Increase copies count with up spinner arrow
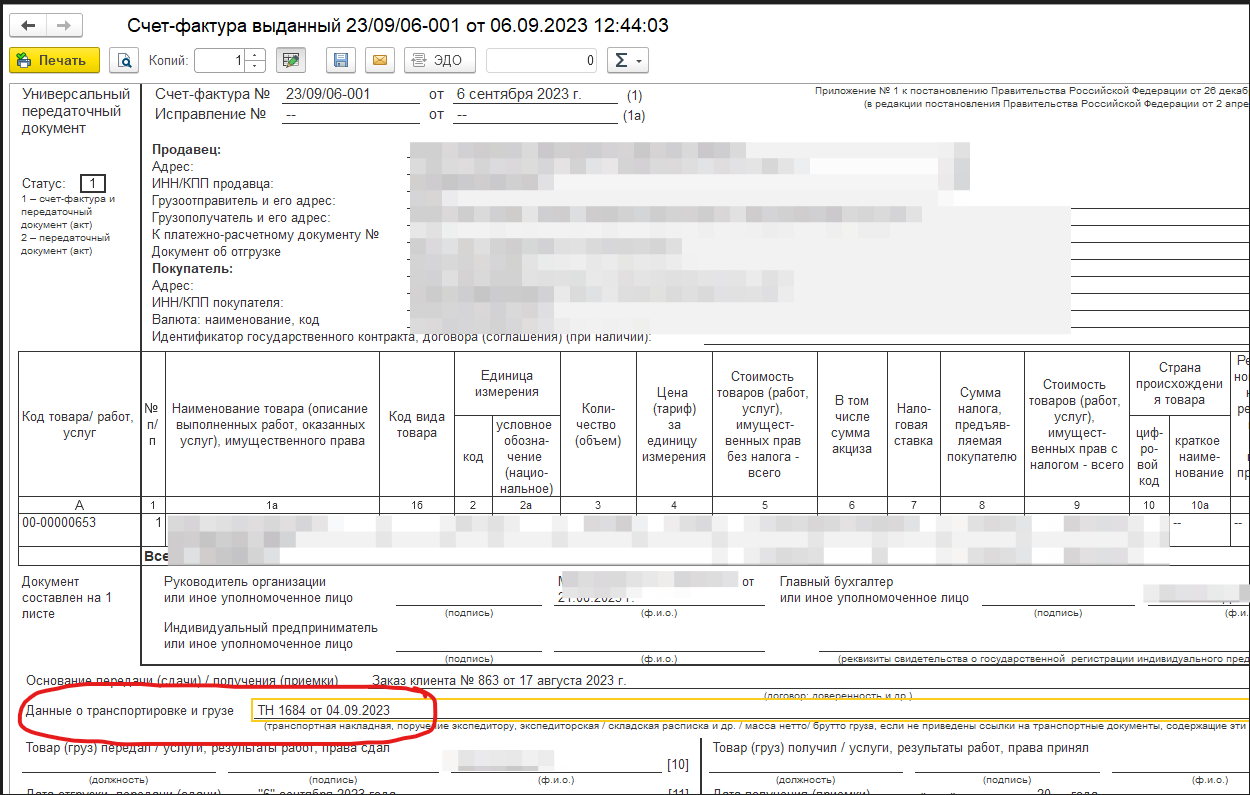The height and width of the screenshot is (795, 1250). [255, 55]
